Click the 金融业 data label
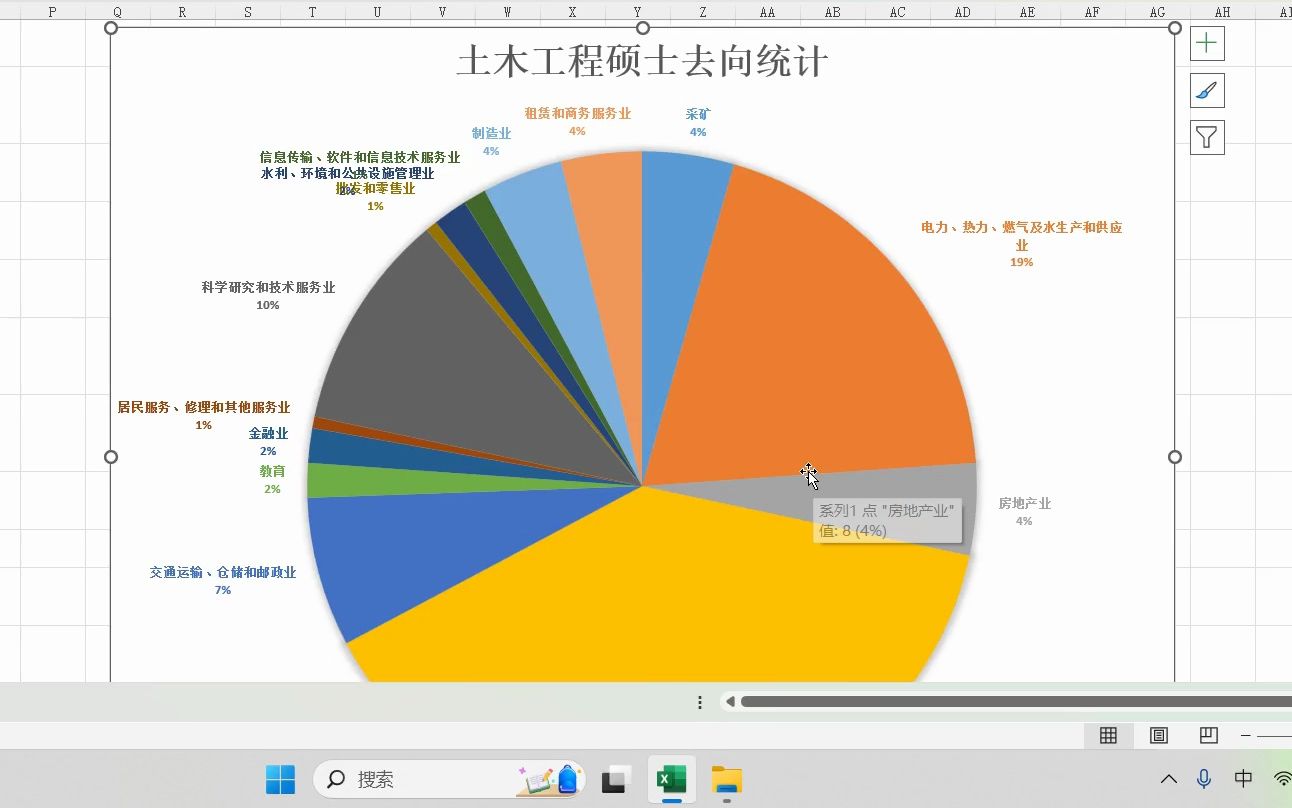This screenshot has height=808, width=1292. pyautogui.click(x=268, y=441)
